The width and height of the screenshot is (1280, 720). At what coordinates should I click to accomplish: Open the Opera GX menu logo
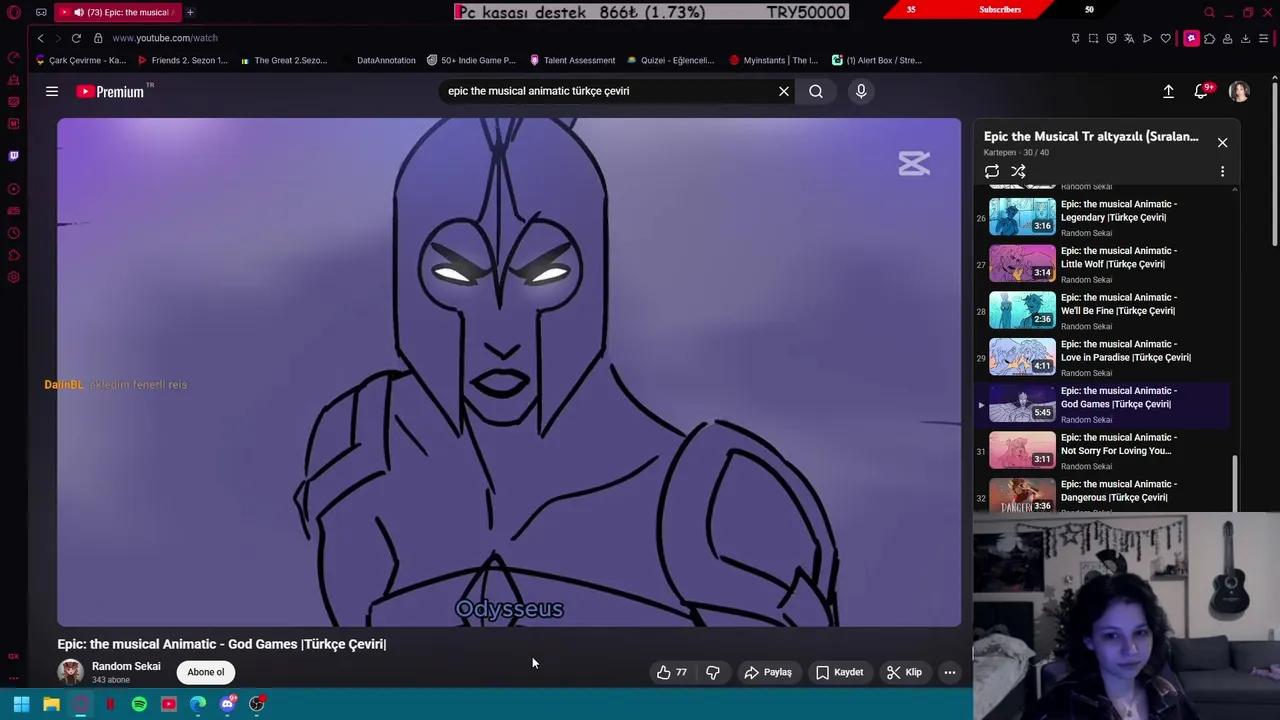13,12
